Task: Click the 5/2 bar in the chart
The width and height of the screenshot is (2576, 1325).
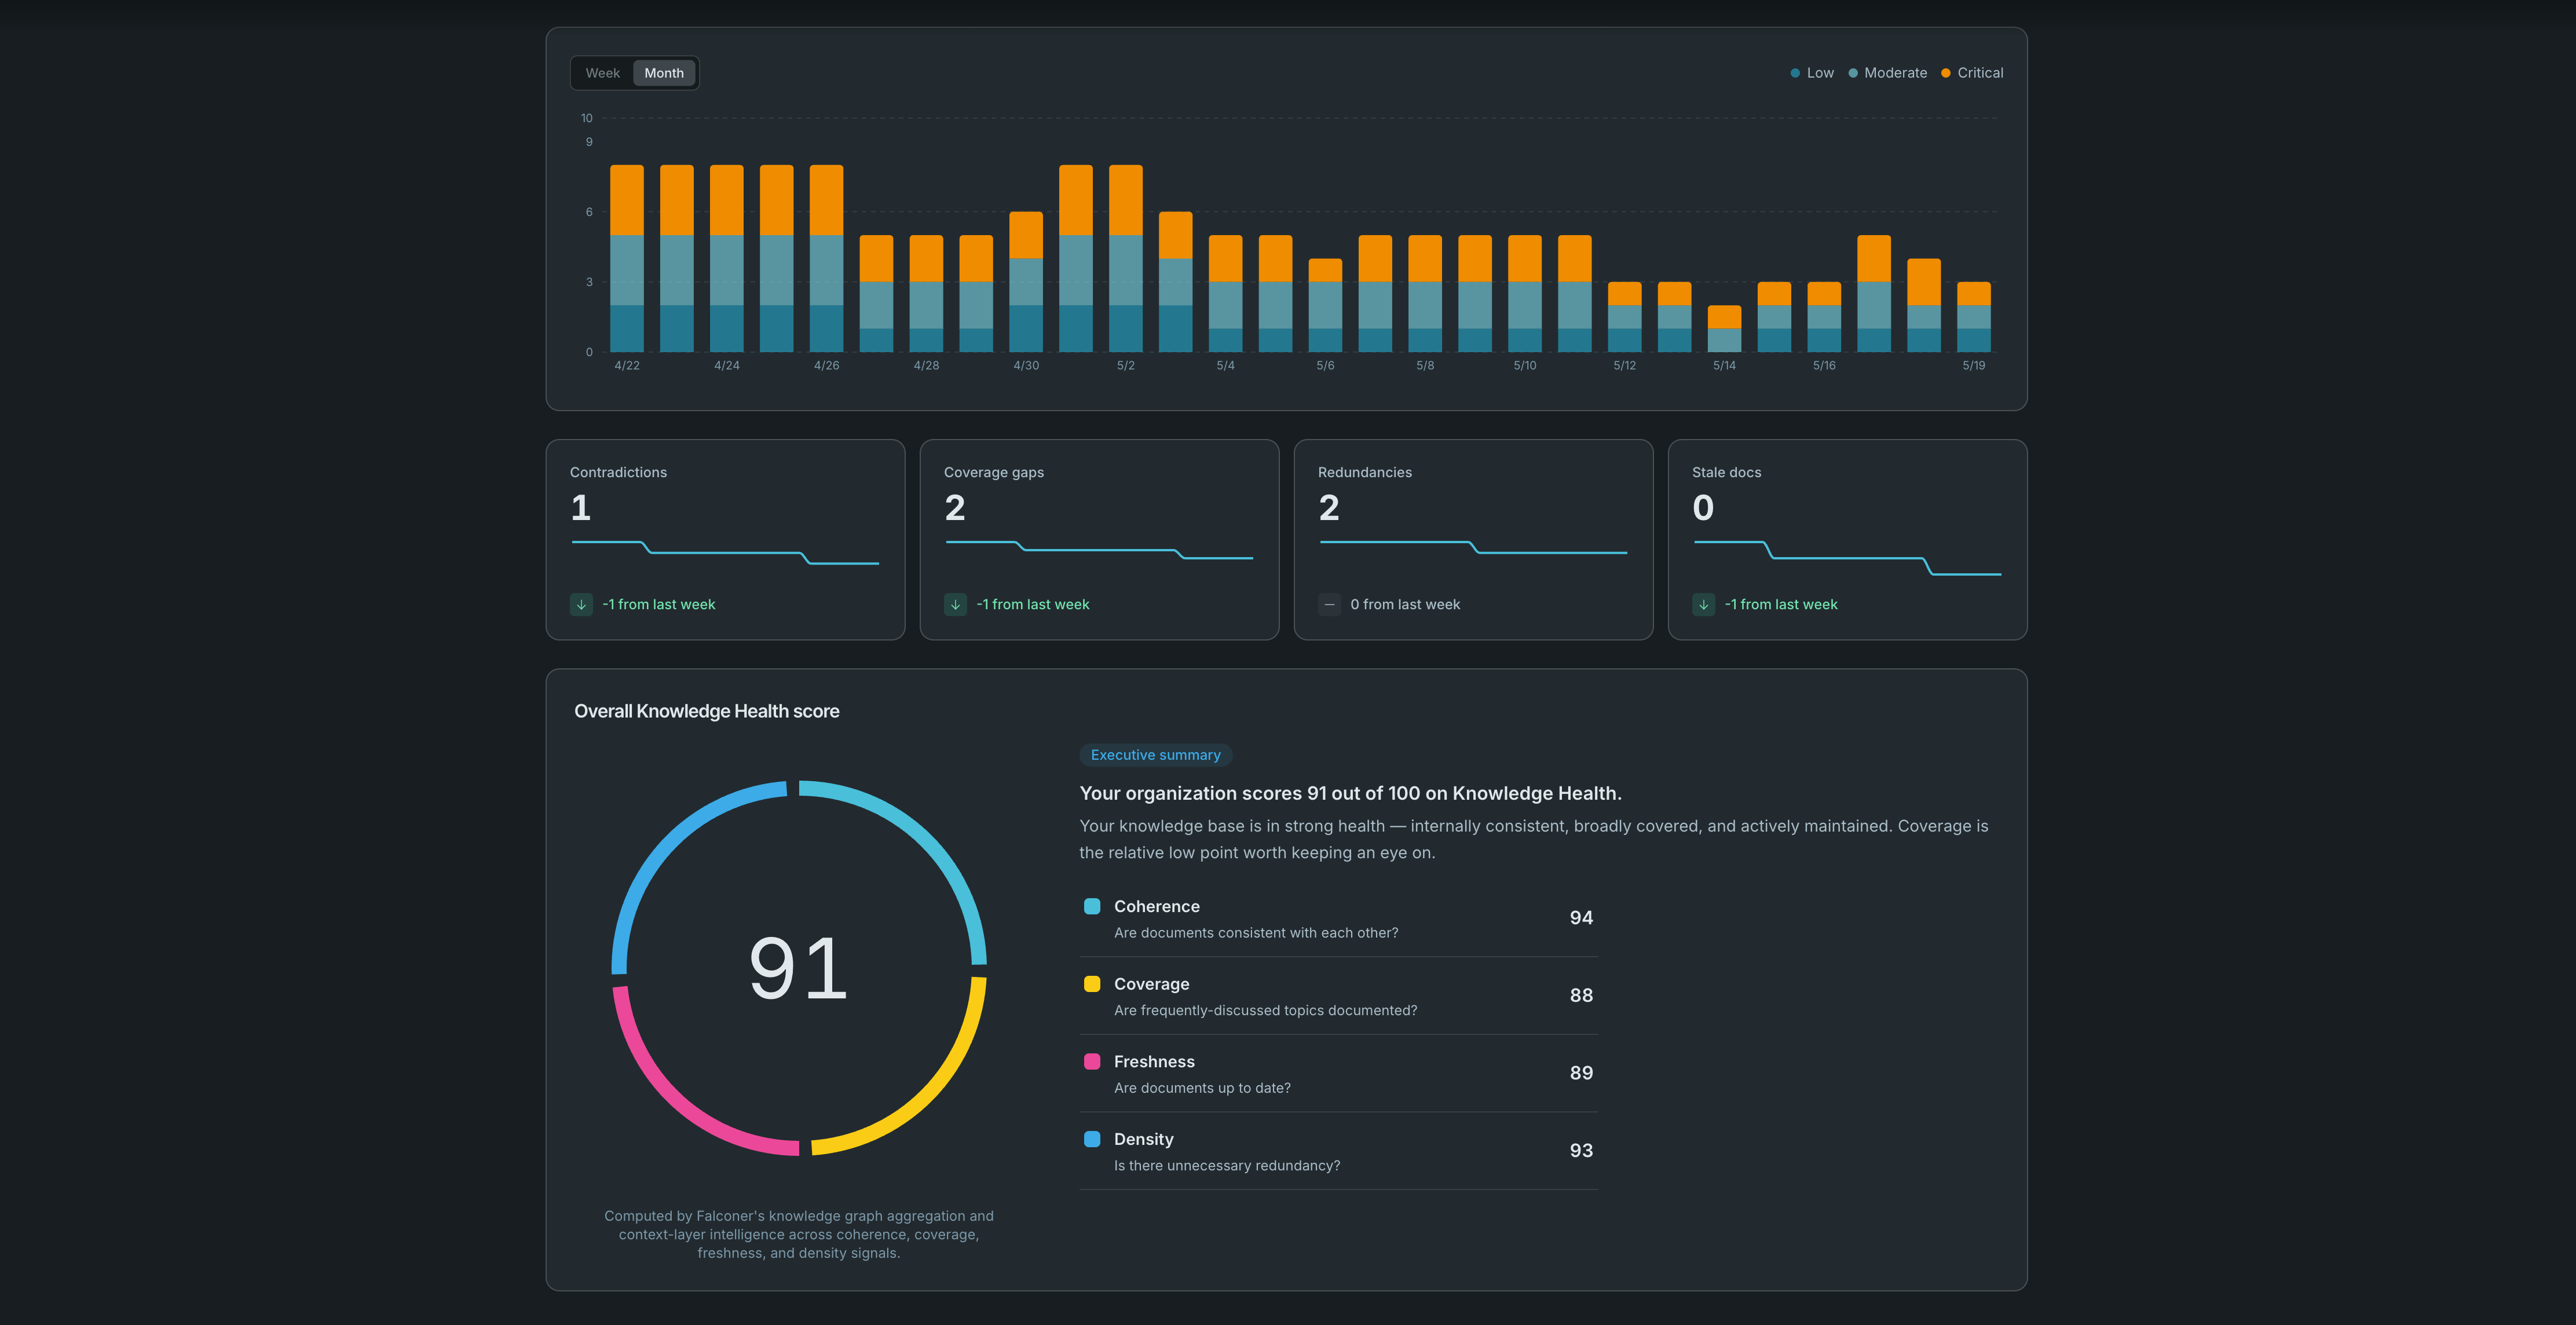Action: (1126, 258)
